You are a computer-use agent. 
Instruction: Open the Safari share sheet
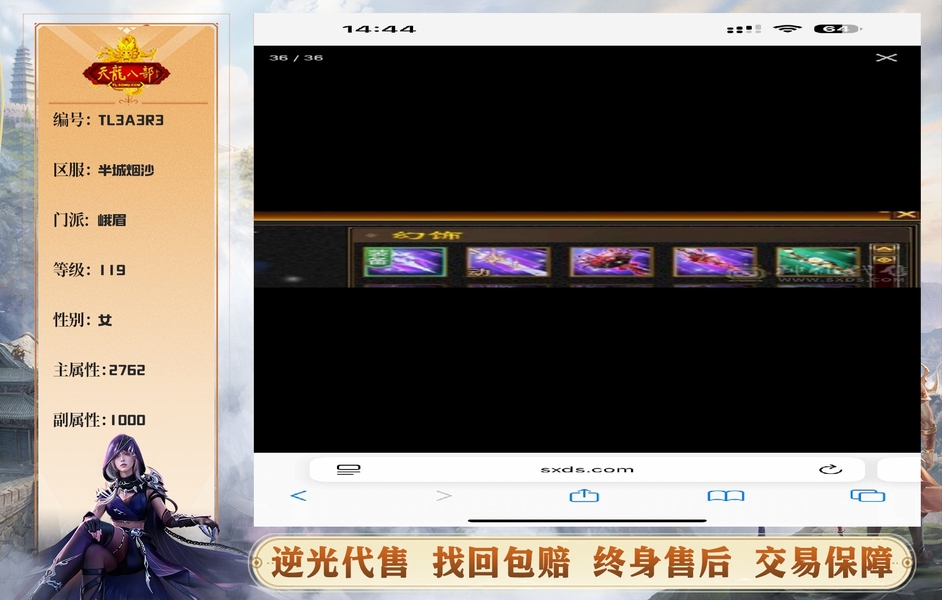(x=584, y=495)
